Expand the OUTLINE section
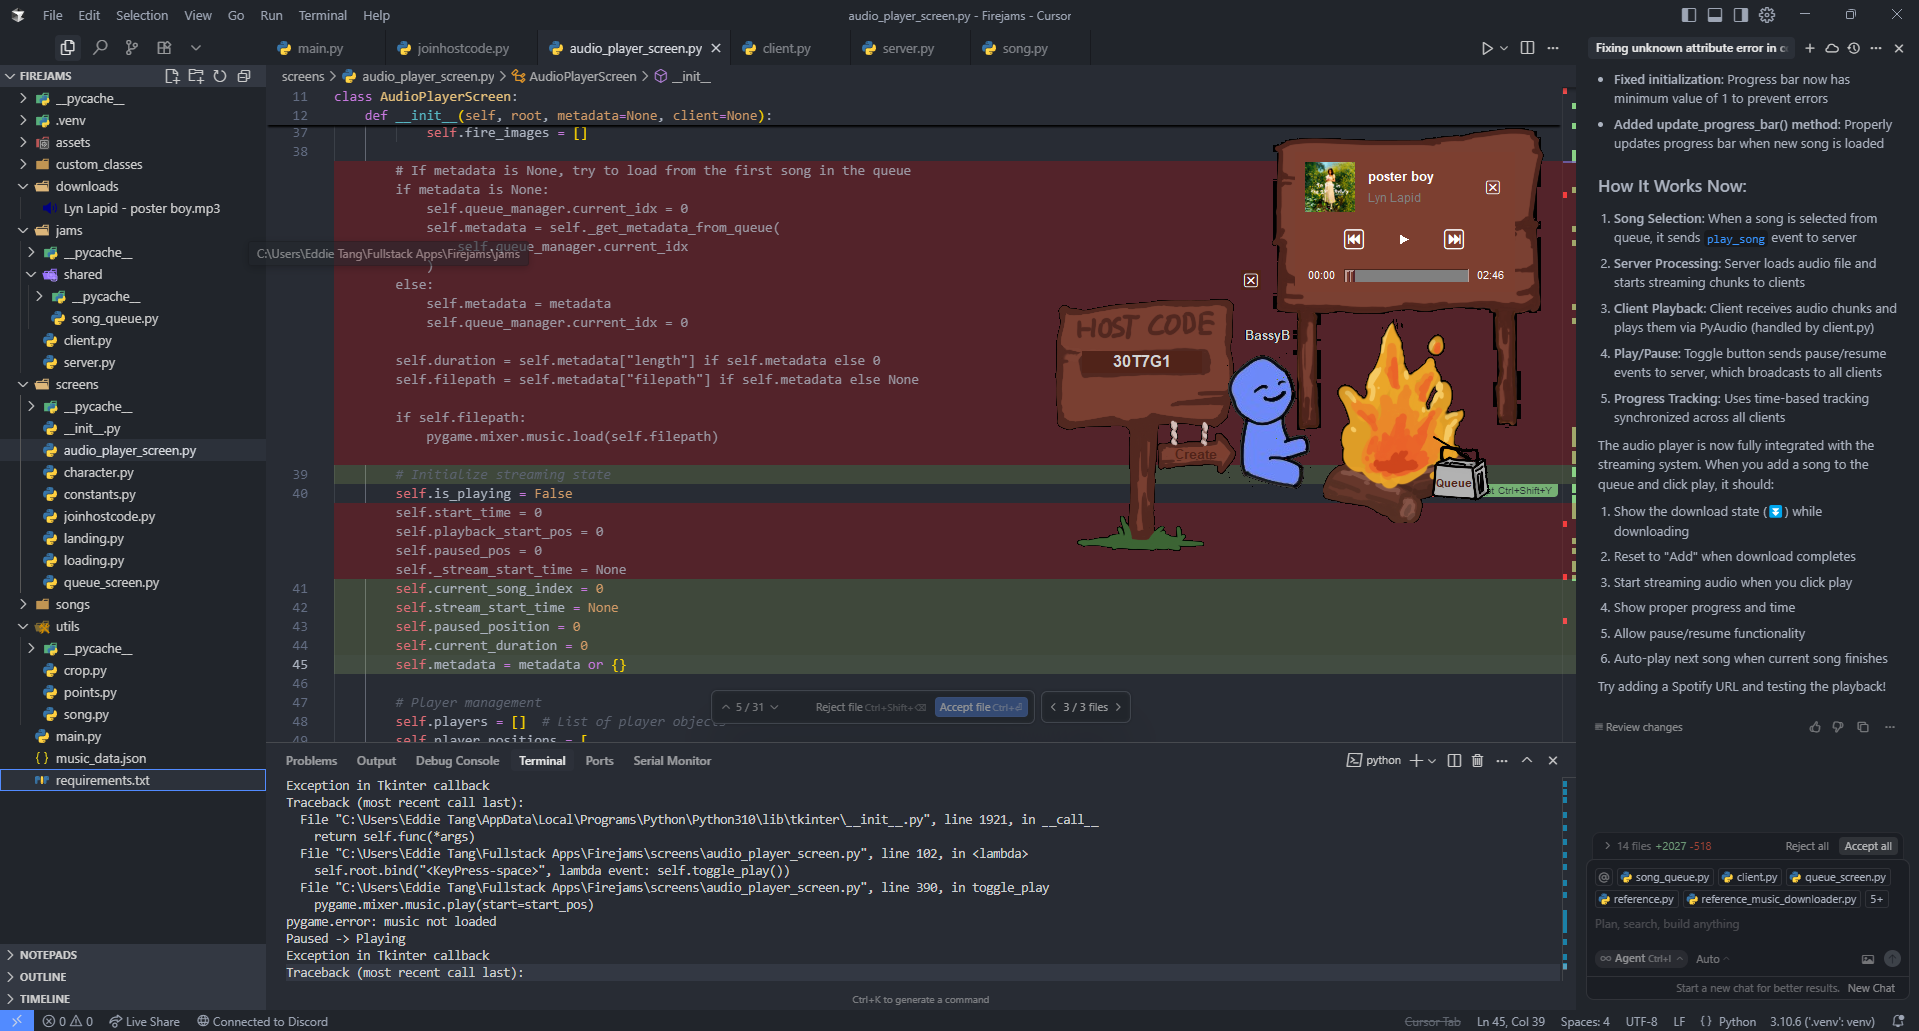The height and width of the screenshot is (1031, 1919). click(x=43, y=977)
